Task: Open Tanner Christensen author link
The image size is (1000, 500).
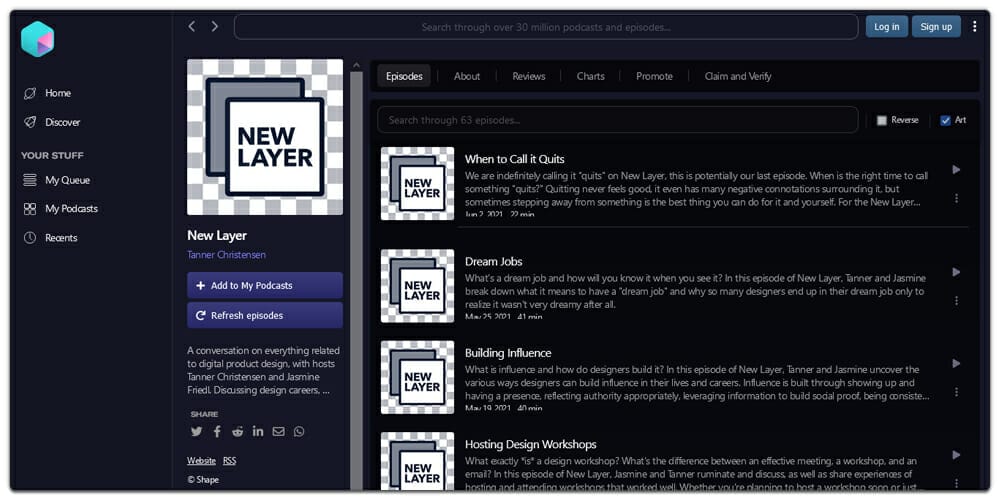Action: (x=226, y=255)
